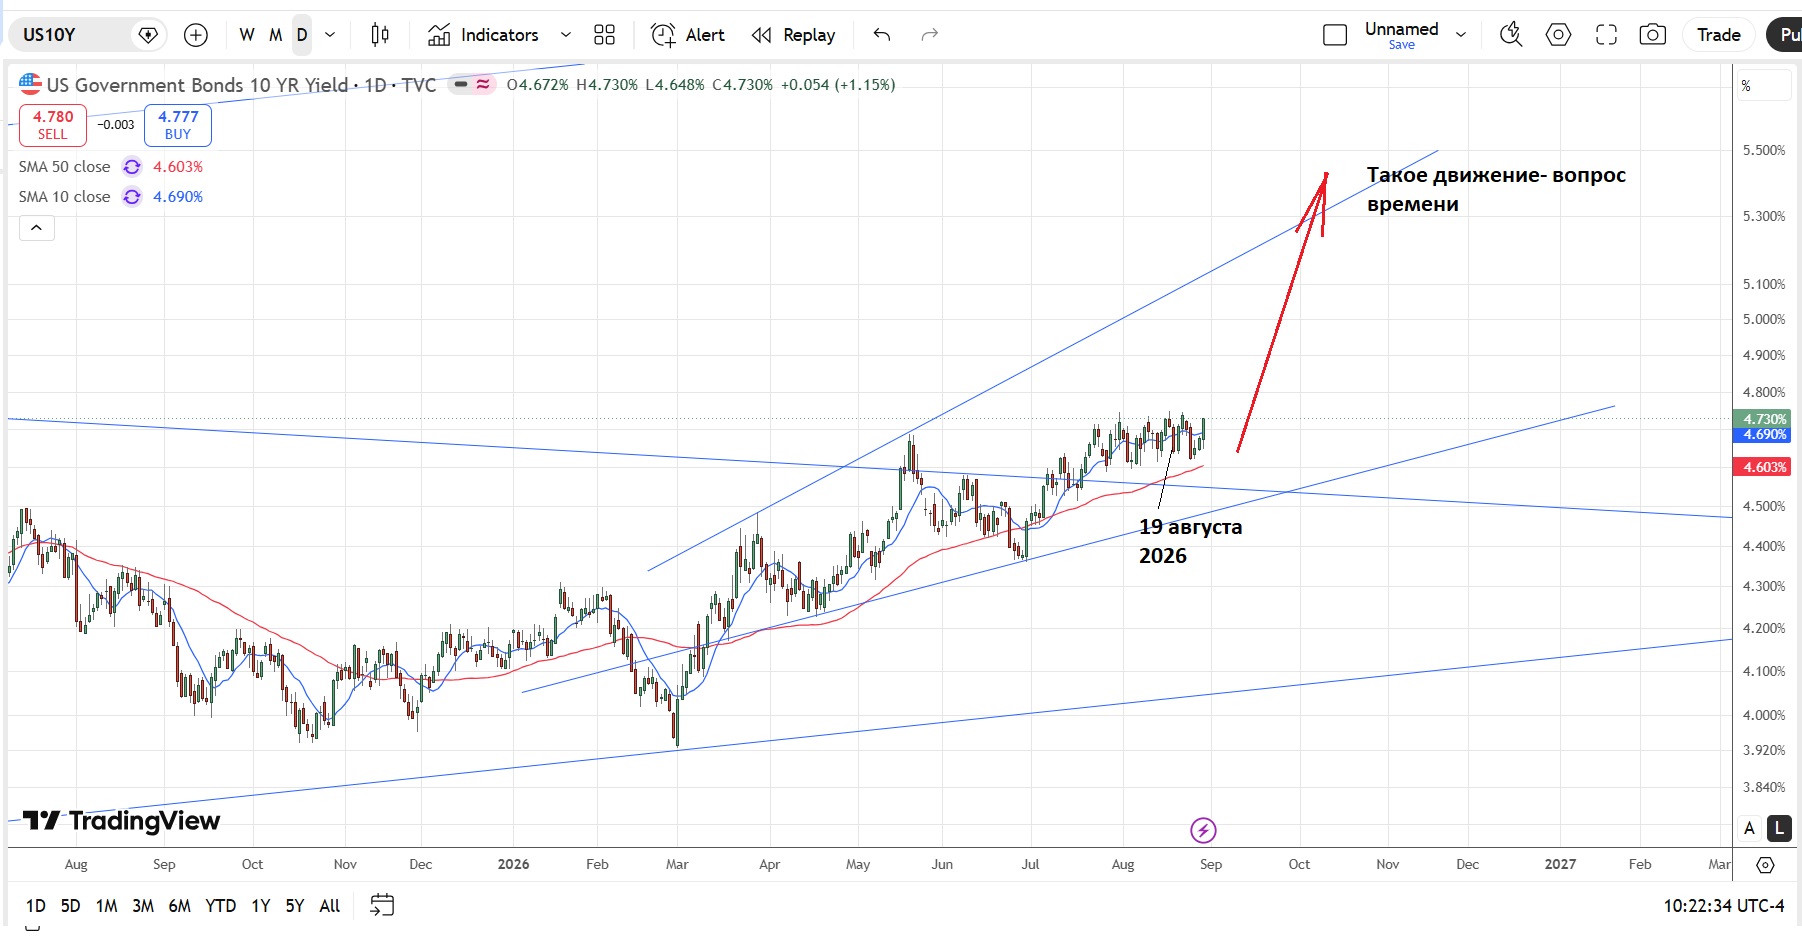Viewport: 1802px width, 940px height.
Task: Click the SMA 50 close indicator icon
Action: 132,167
